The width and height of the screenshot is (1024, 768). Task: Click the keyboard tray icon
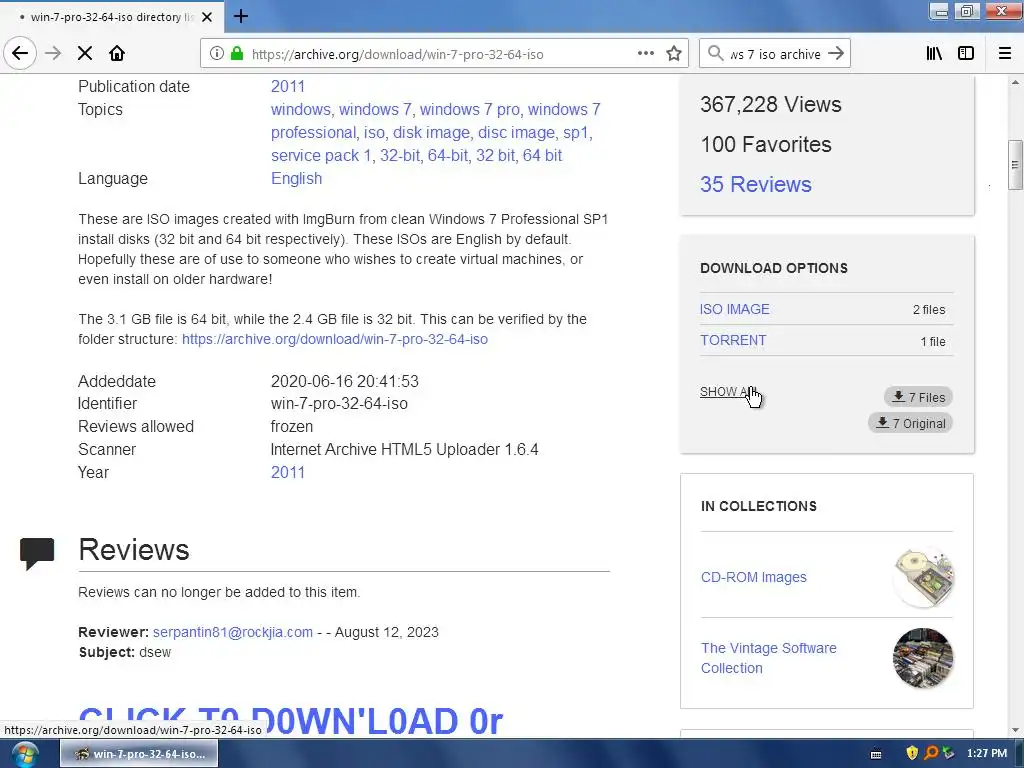876,754
